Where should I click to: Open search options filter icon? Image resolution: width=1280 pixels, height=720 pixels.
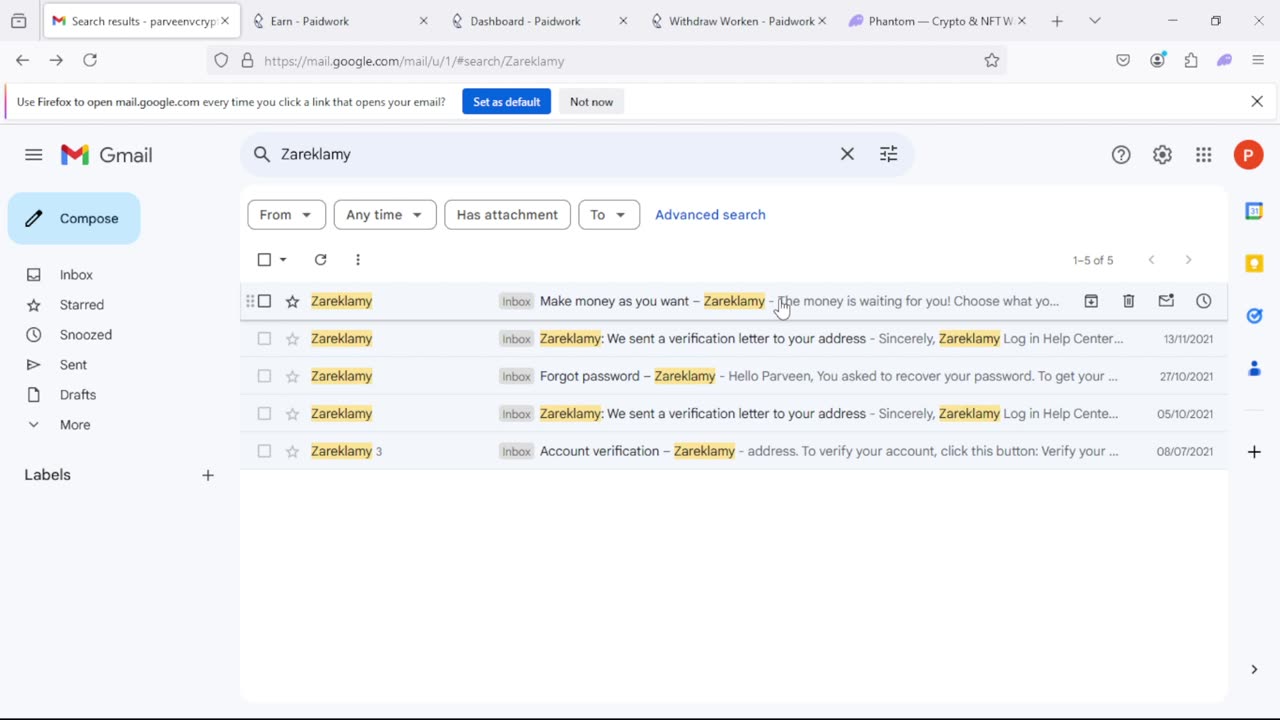click(888, 154)
